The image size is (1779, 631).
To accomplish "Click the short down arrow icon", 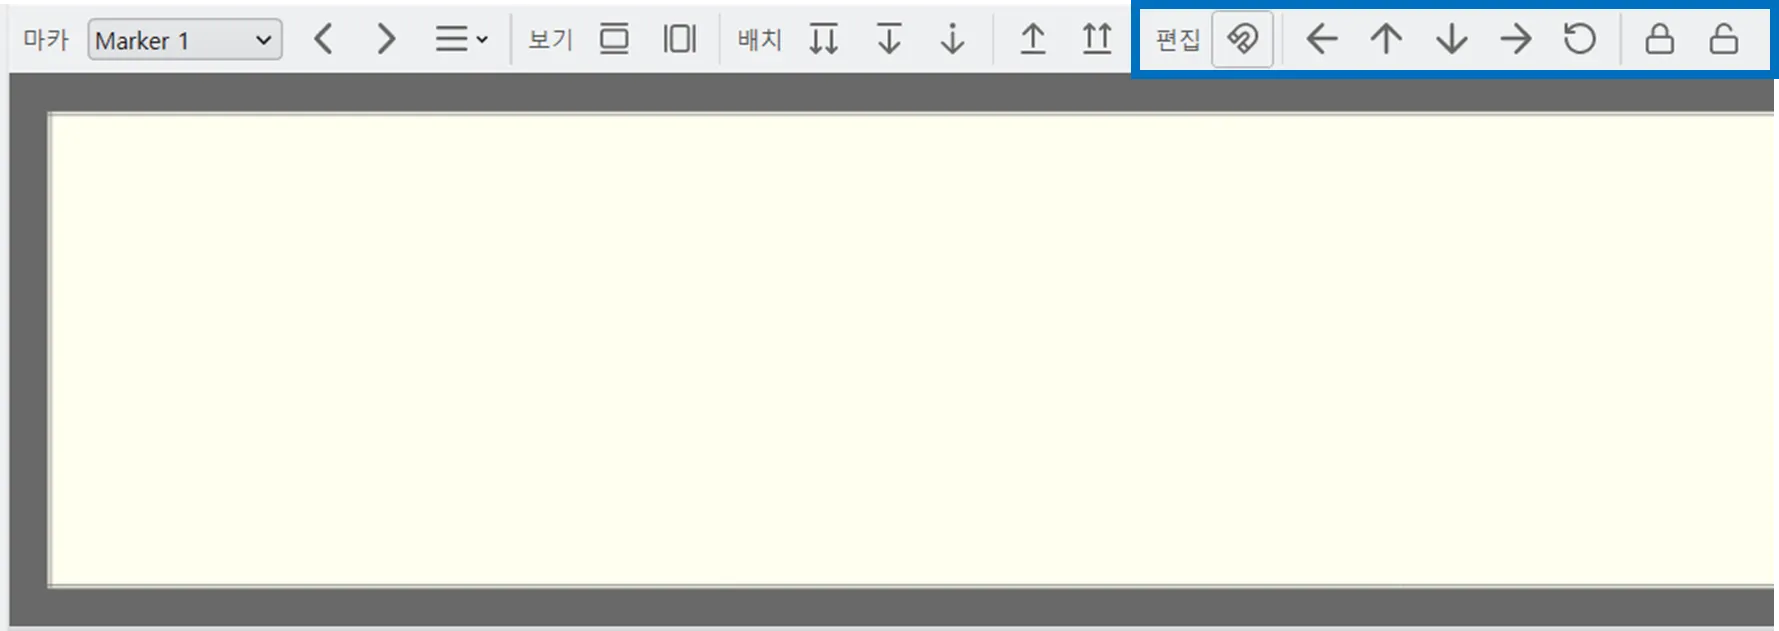I will [x=953, y=40].
